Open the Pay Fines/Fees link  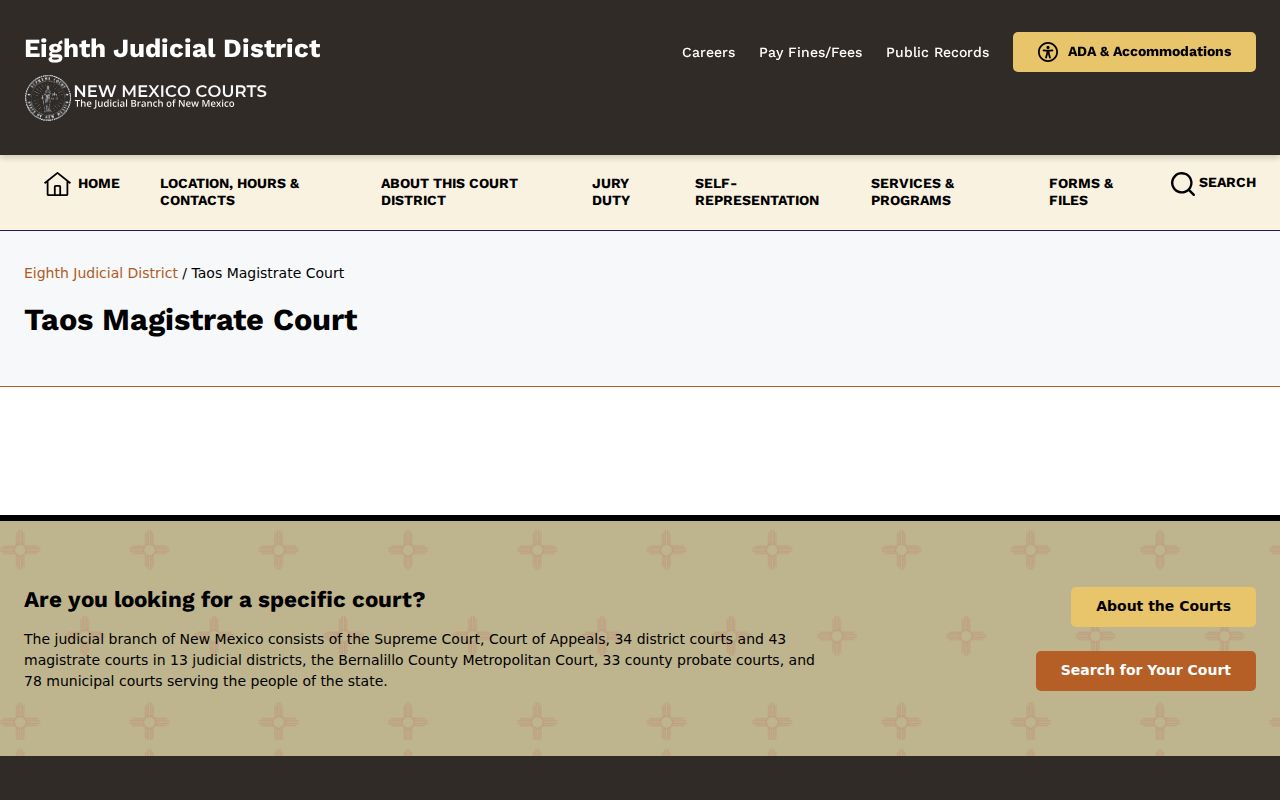(810, 52)
